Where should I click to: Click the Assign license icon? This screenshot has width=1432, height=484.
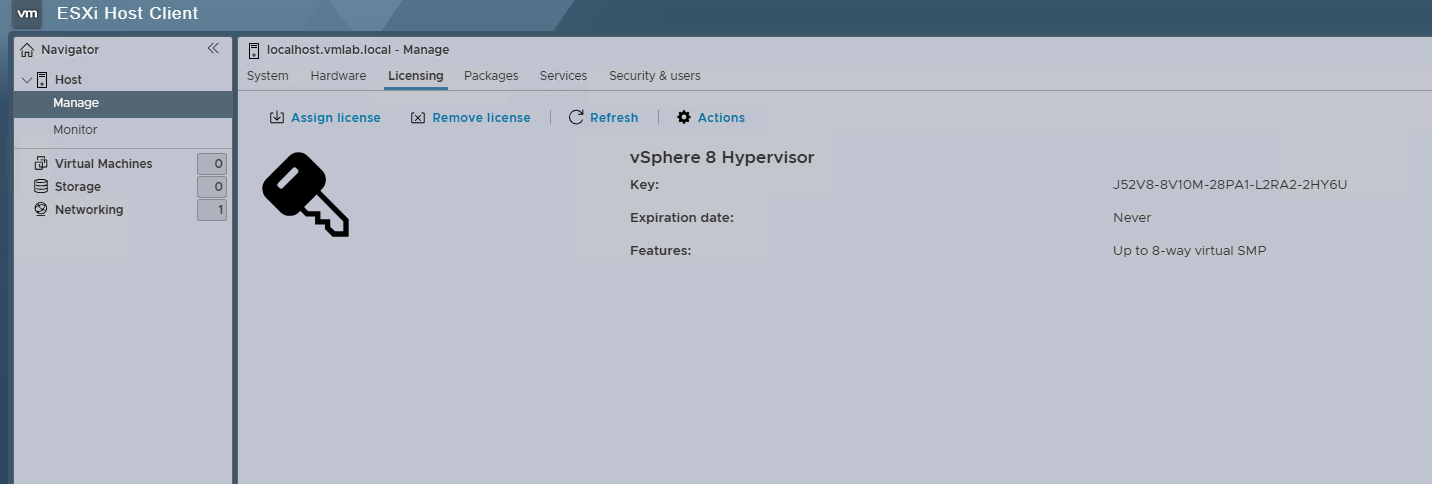point(277,118)
